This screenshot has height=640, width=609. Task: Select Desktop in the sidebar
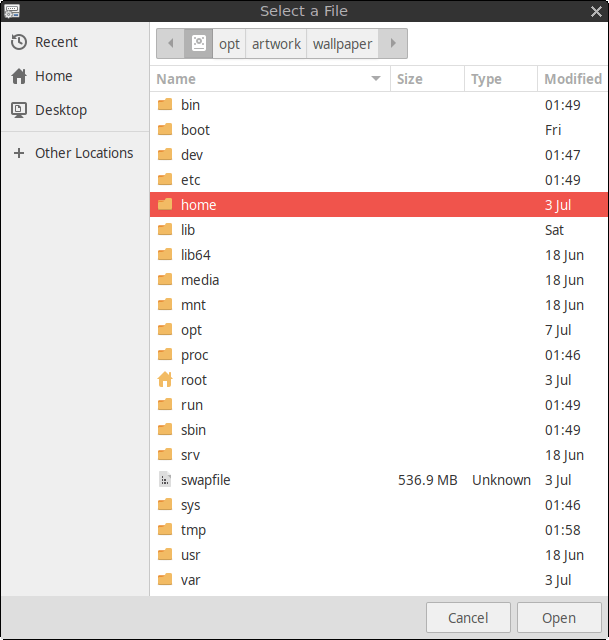[75, 110]
